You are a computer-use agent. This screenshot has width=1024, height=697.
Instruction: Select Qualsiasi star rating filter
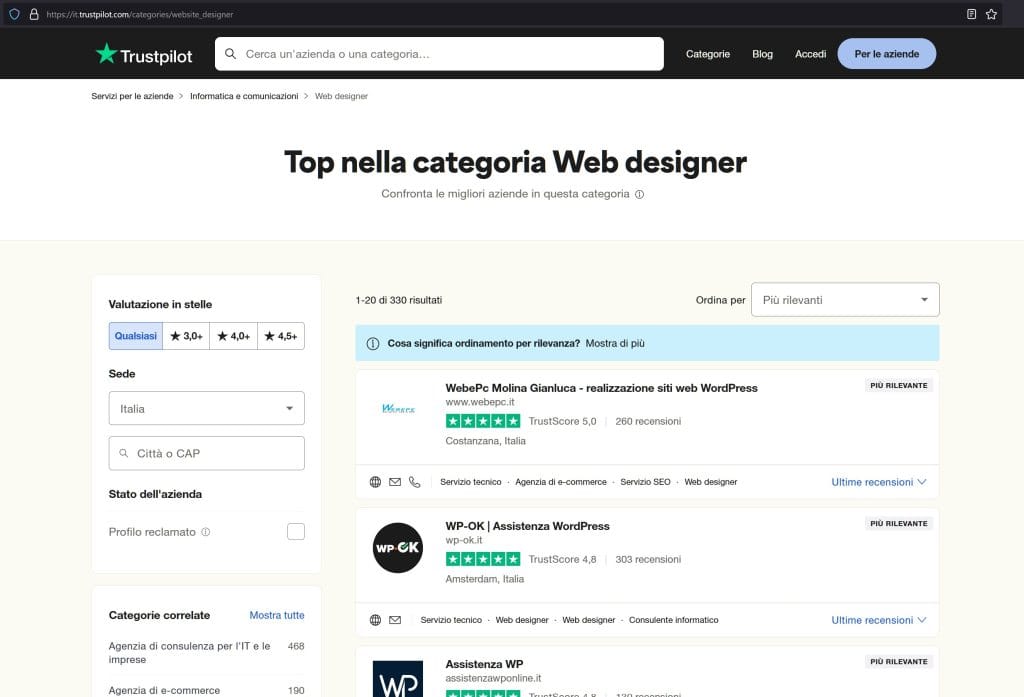click(x=136, y=336)
